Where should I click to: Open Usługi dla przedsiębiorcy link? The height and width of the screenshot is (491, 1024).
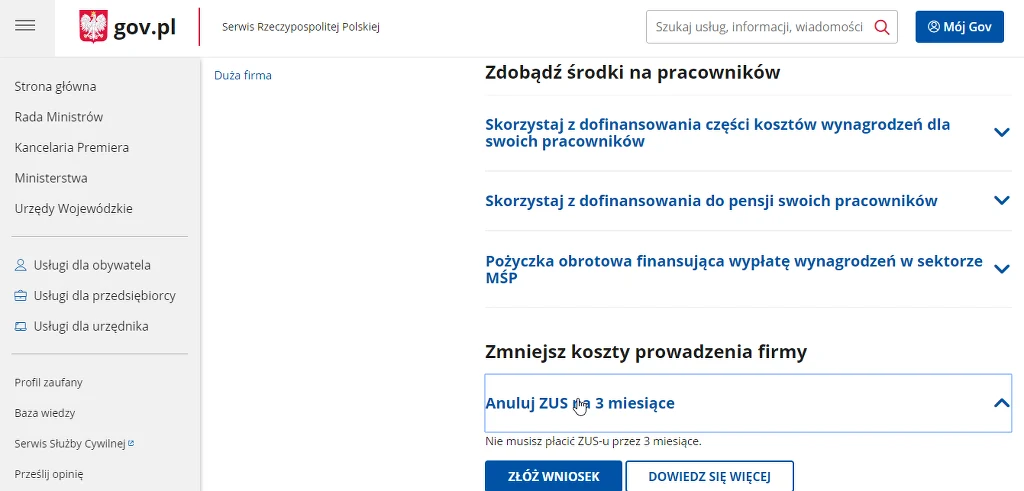pyautogui.click(x=104, y=296)
